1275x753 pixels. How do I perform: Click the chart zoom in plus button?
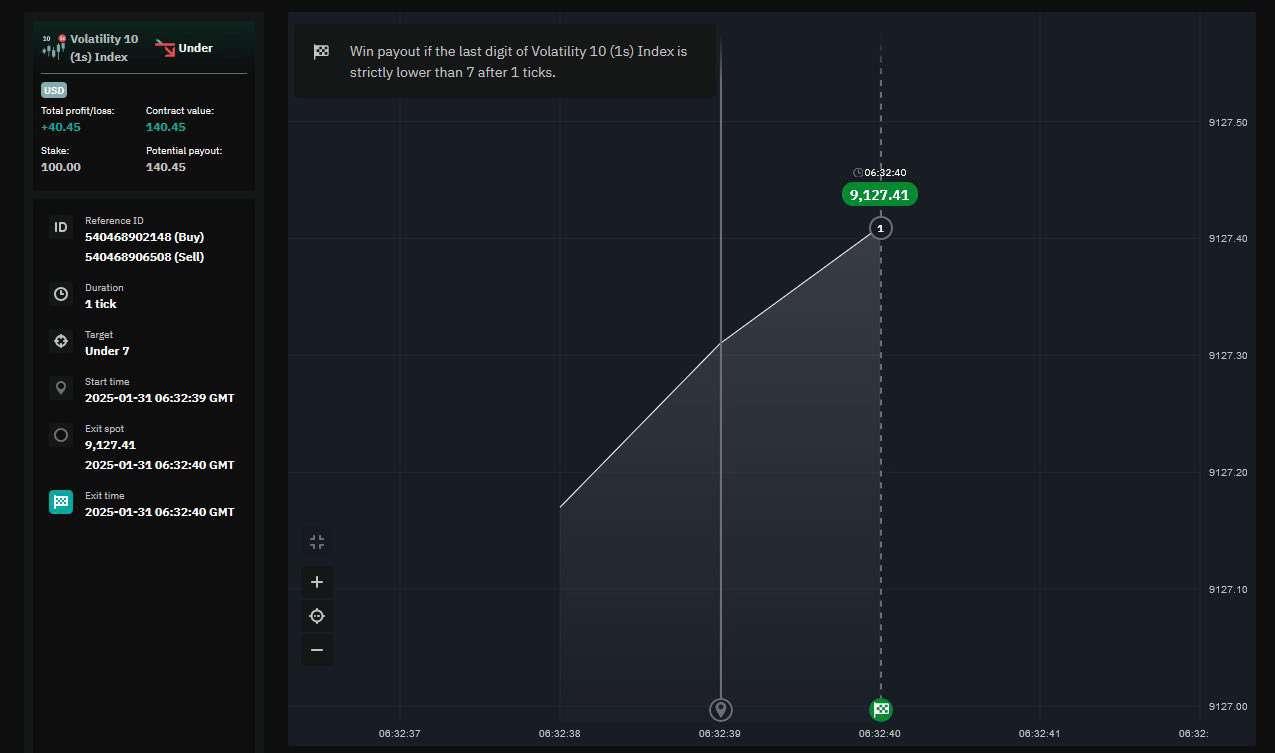coord(317,582)
